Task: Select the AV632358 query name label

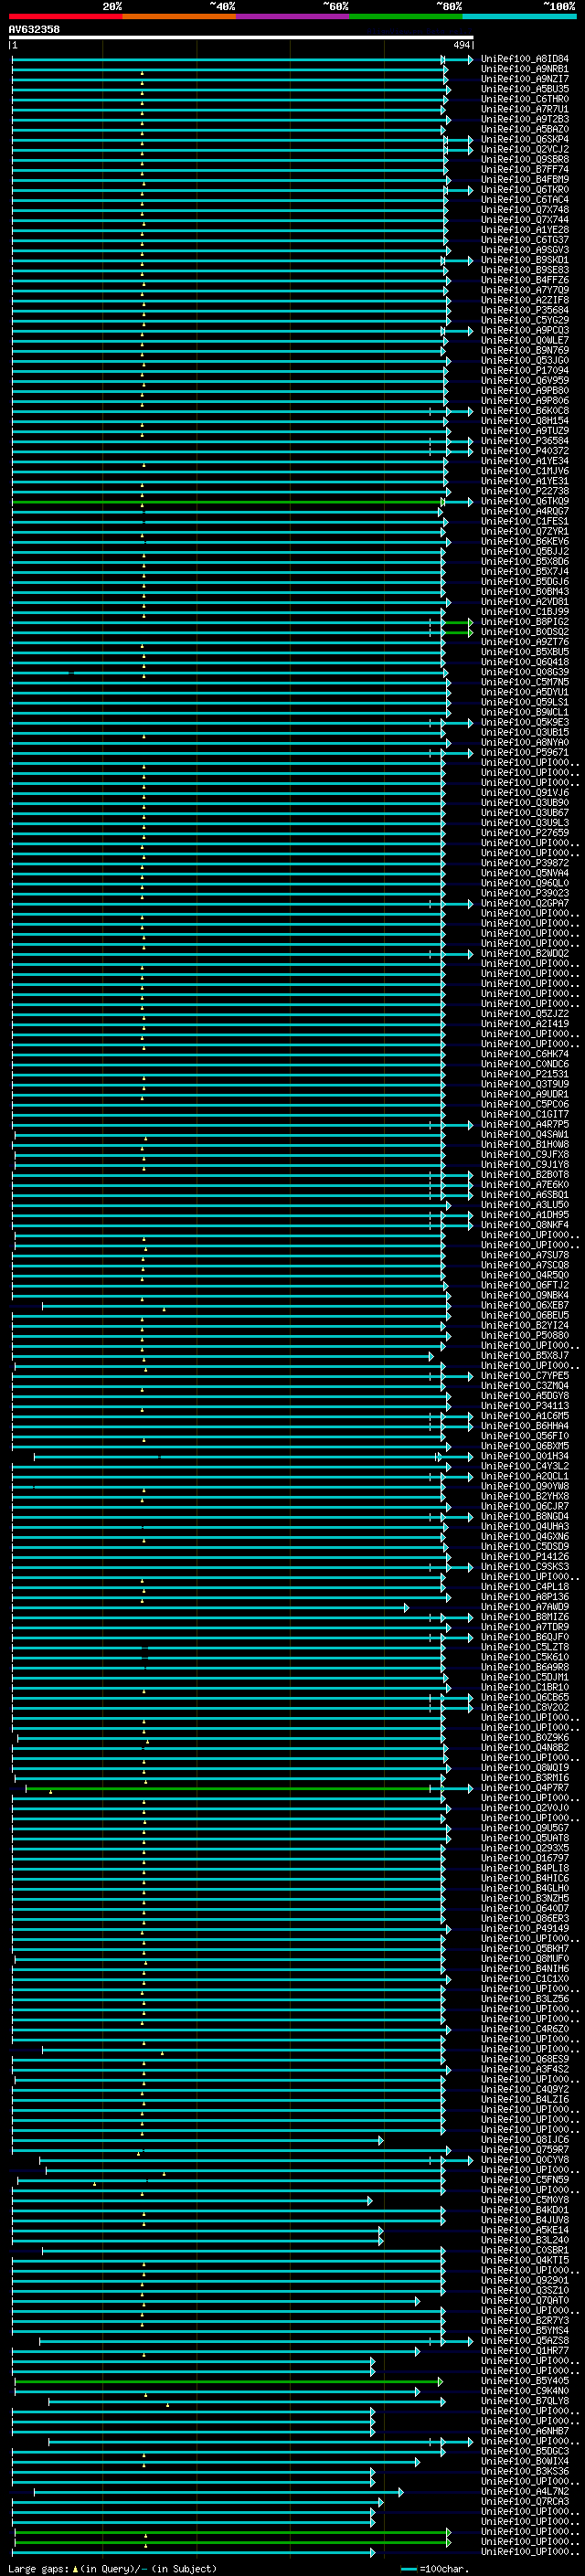Action: tap(34, 29)
